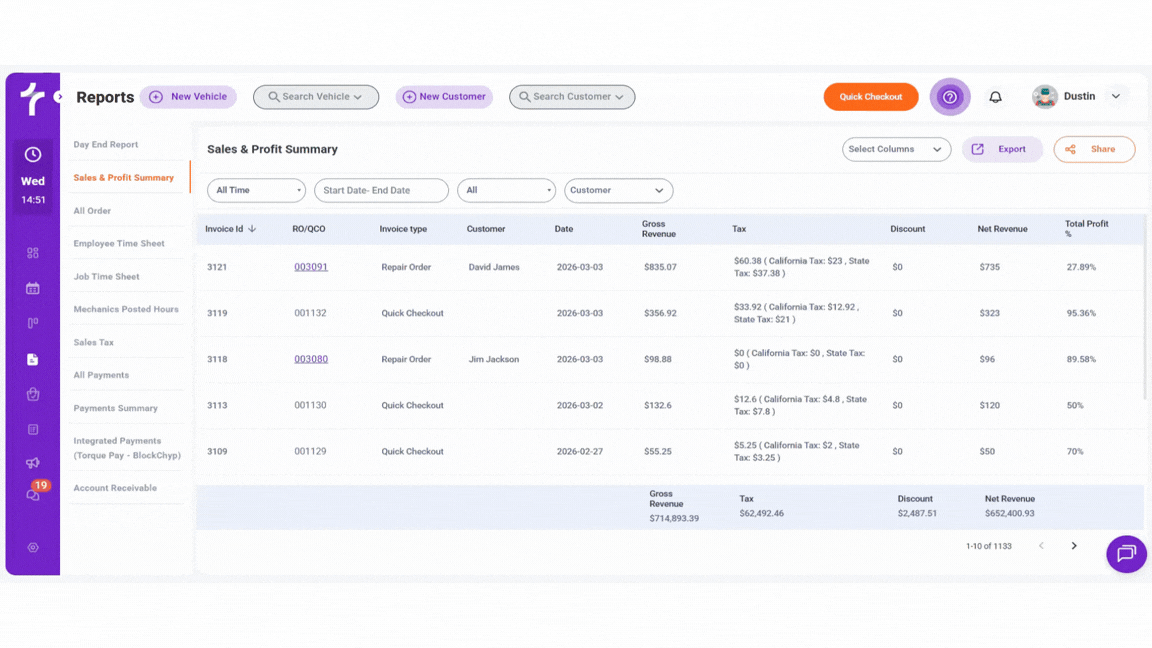Sort by Invoice Id column arrow
This screenshot has width=1152, height=648.
coord(252,229)
